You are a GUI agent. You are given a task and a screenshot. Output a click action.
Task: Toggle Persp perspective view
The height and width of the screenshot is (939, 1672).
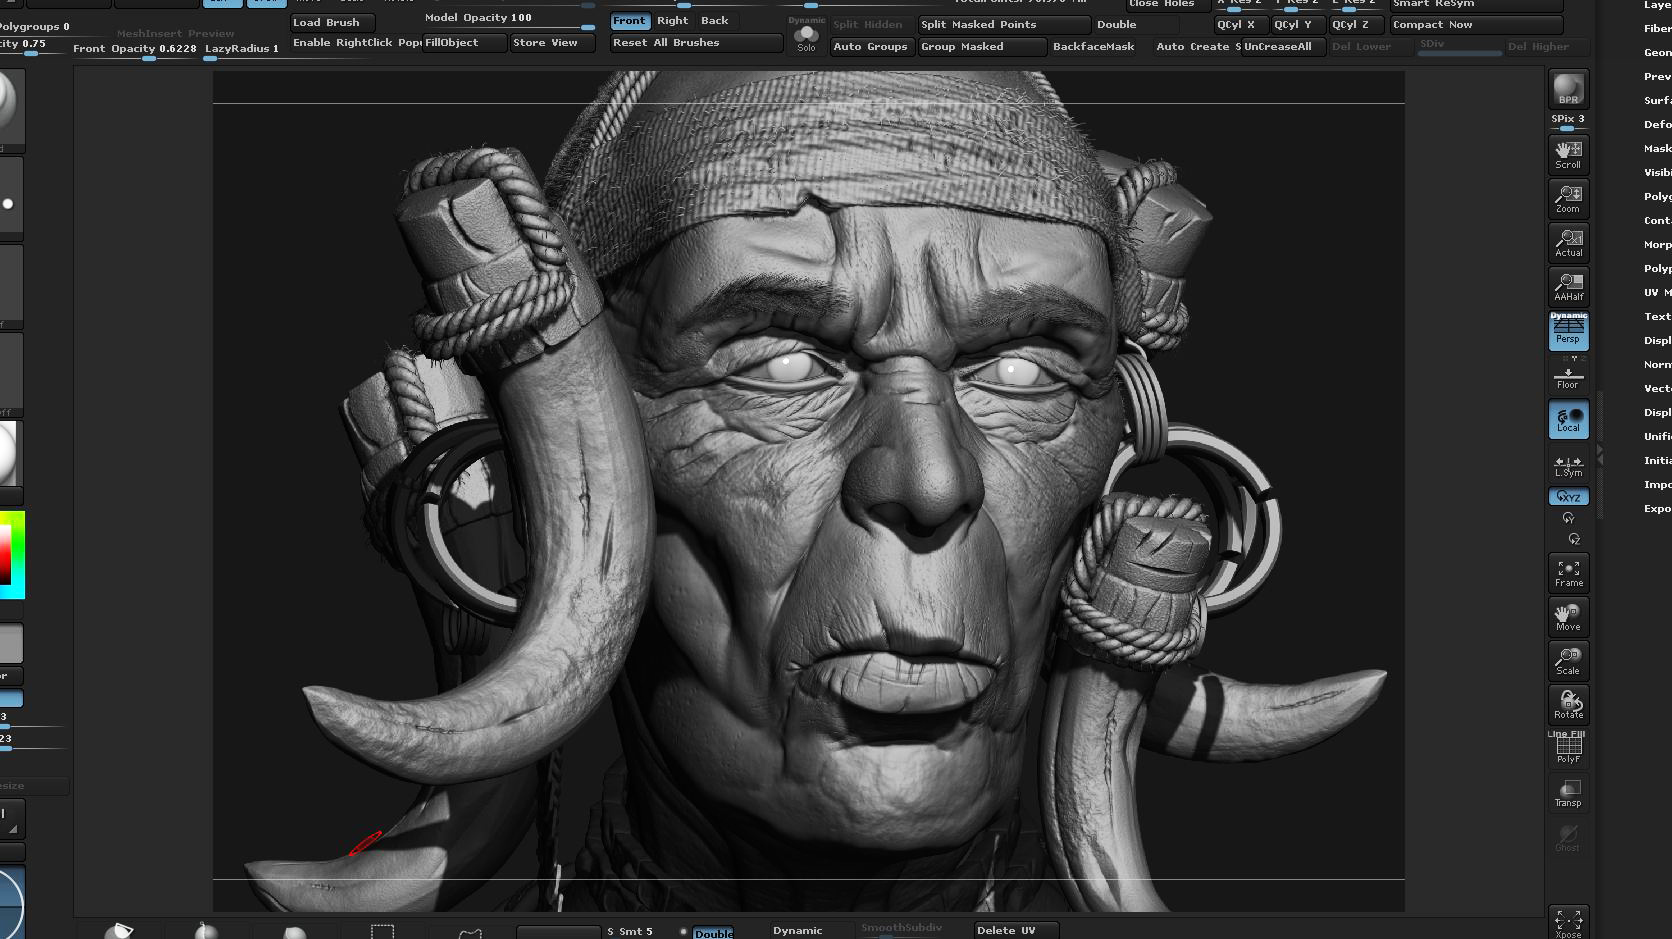click(1568, 330)
